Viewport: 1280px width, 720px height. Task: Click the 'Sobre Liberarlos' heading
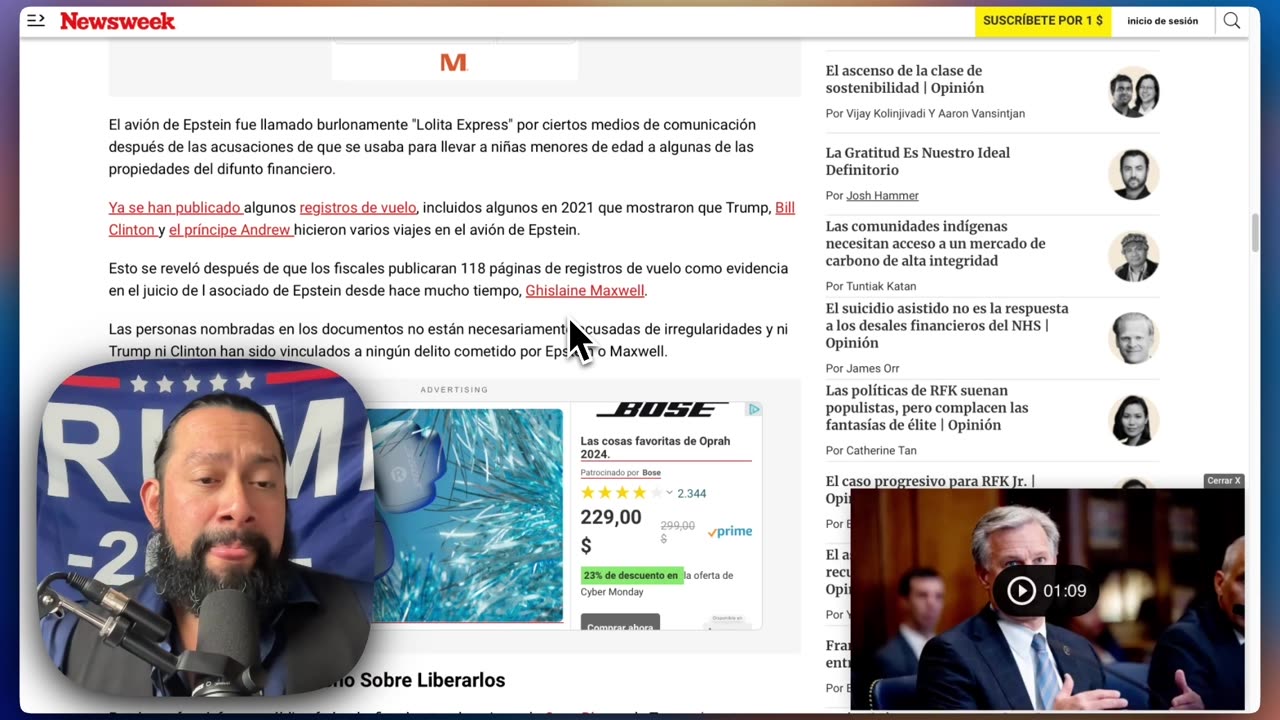point(432,680)
